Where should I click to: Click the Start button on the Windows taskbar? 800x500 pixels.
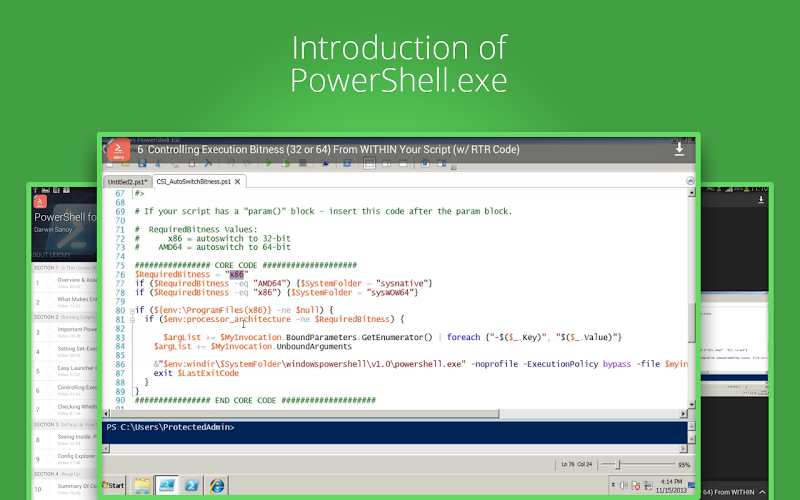click(x=113, y=485)
